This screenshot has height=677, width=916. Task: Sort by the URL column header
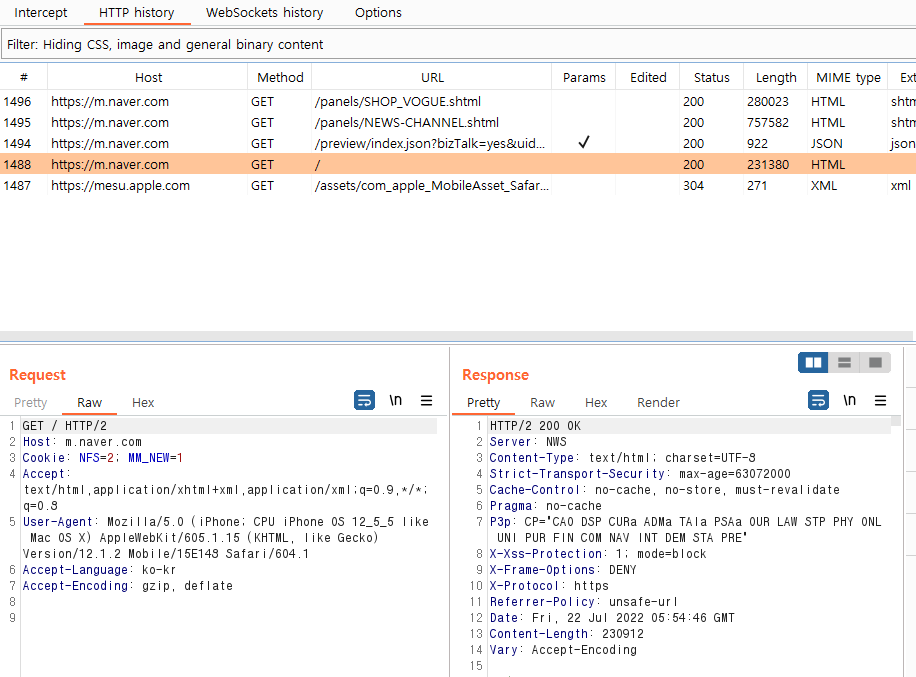click(432, 78)
